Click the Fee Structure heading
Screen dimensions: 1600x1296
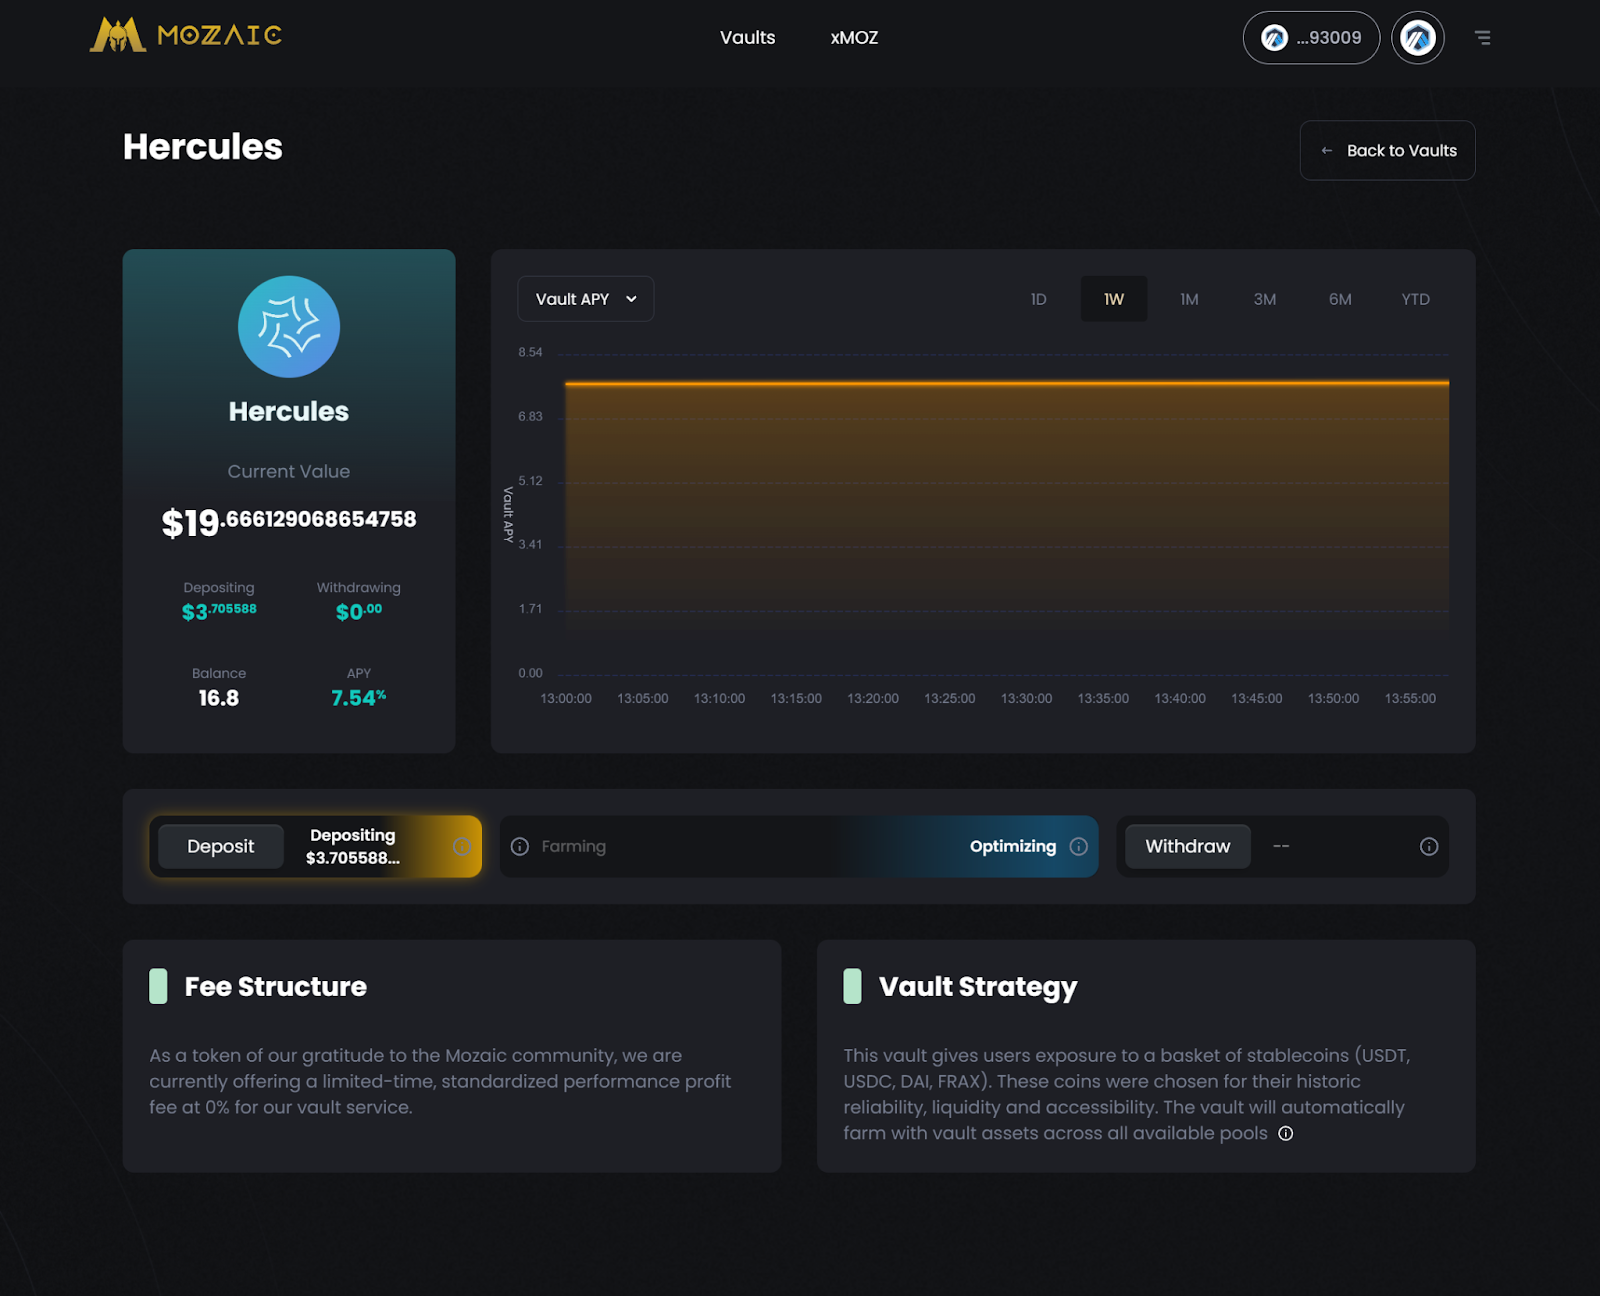pyautogui.click(x=276, y=987)
